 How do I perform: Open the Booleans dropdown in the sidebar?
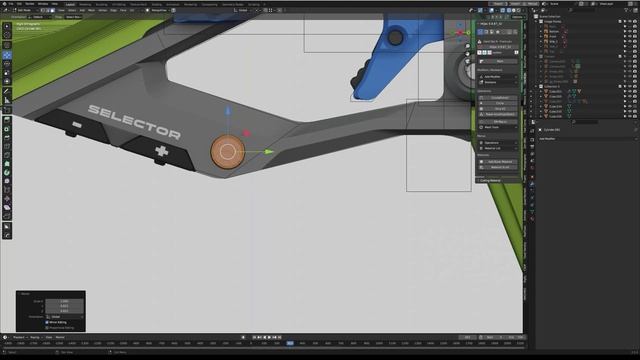(x=498, y=82)
